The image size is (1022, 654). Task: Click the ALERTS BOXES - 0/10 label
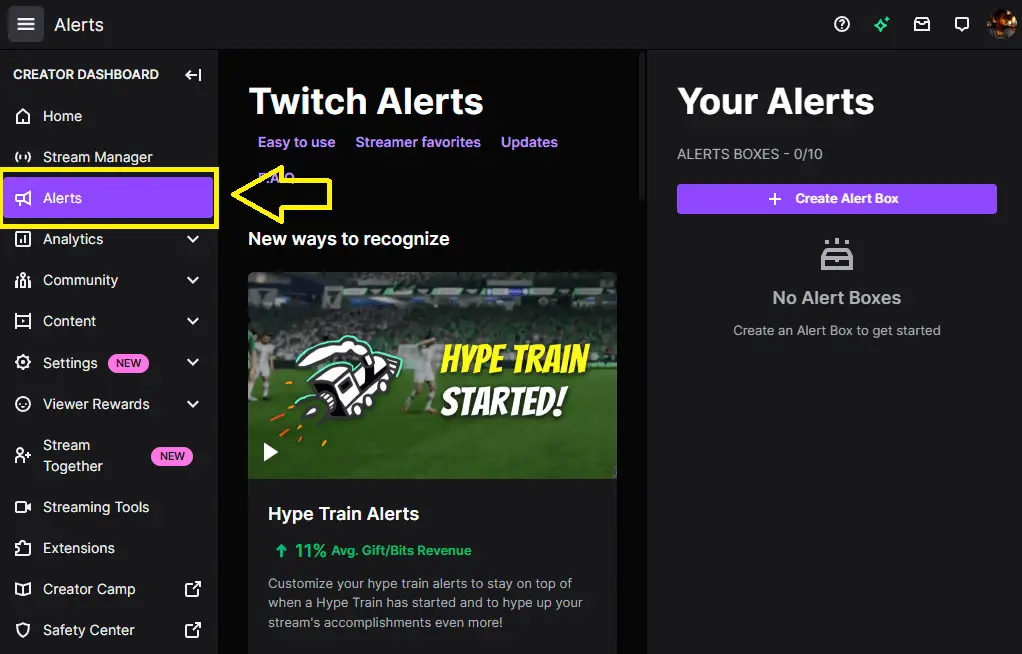click(750, 155)
